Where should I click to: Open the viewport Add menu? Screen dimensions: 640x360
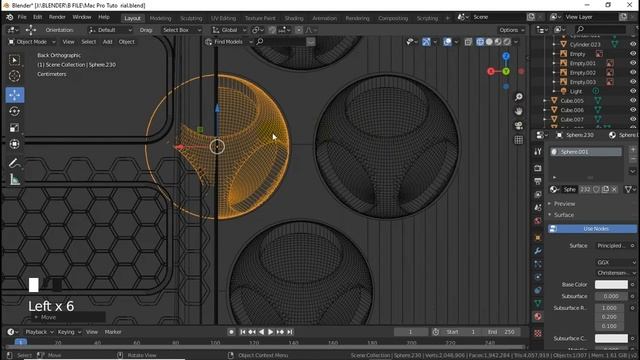(x=107, y=42)
